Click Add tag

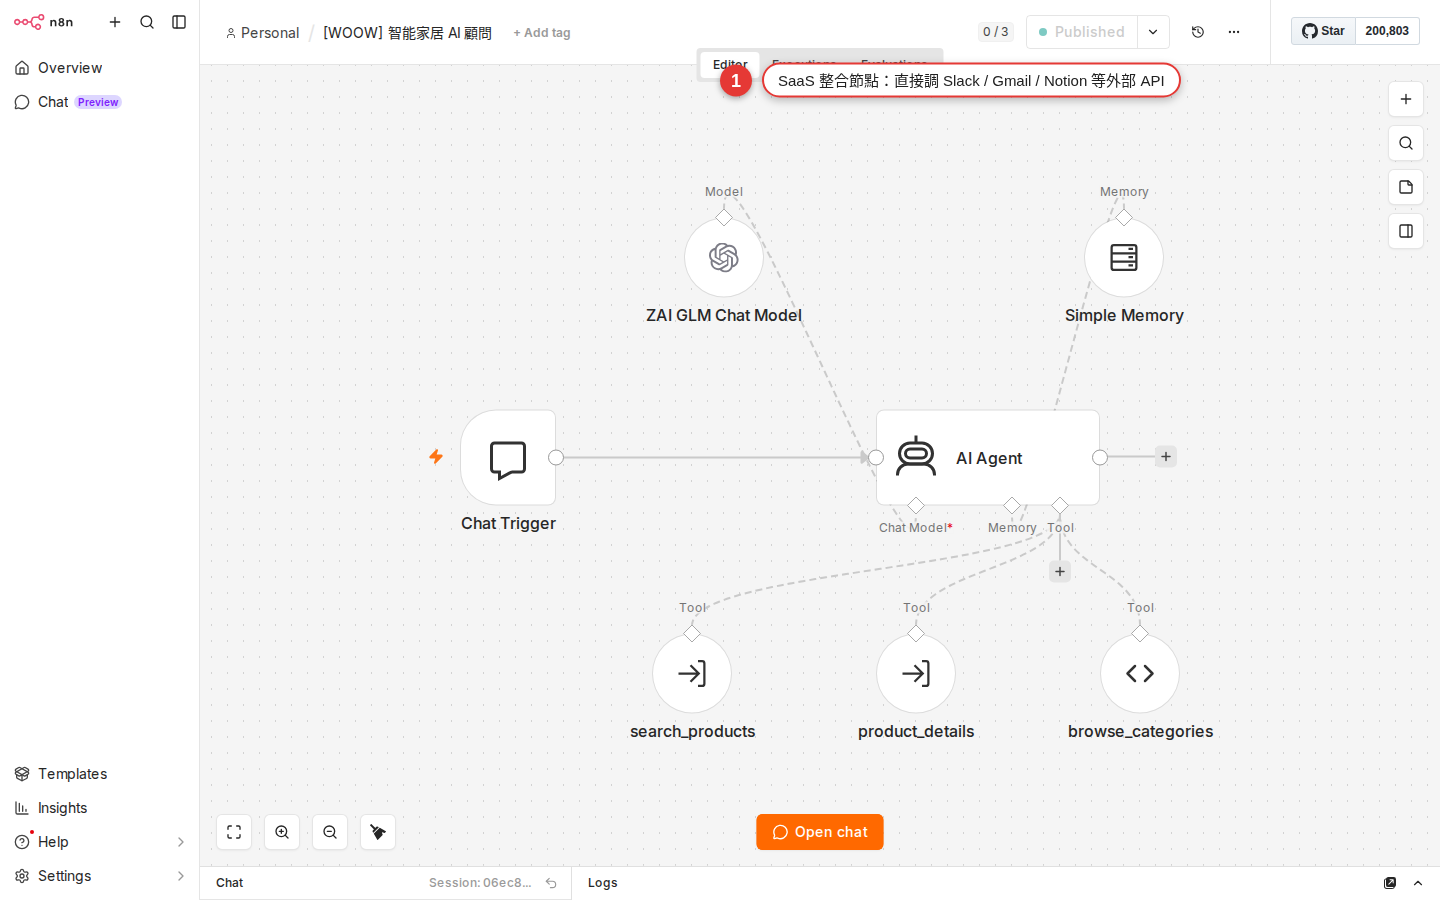pyautogui.click(x=542, y=33)
